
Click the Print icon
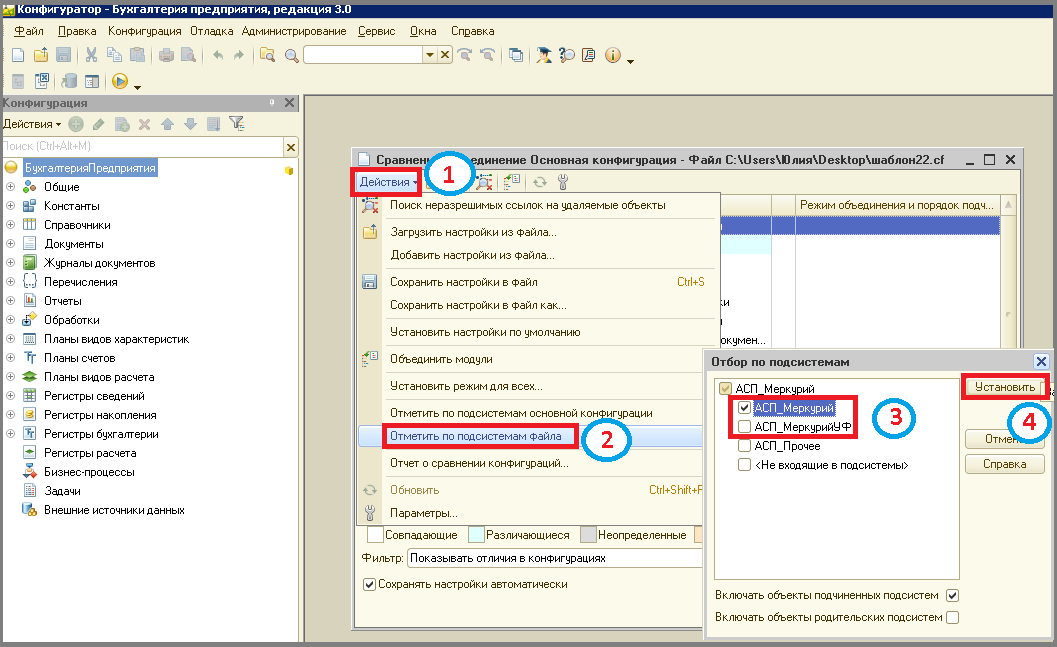pos(166,55)
